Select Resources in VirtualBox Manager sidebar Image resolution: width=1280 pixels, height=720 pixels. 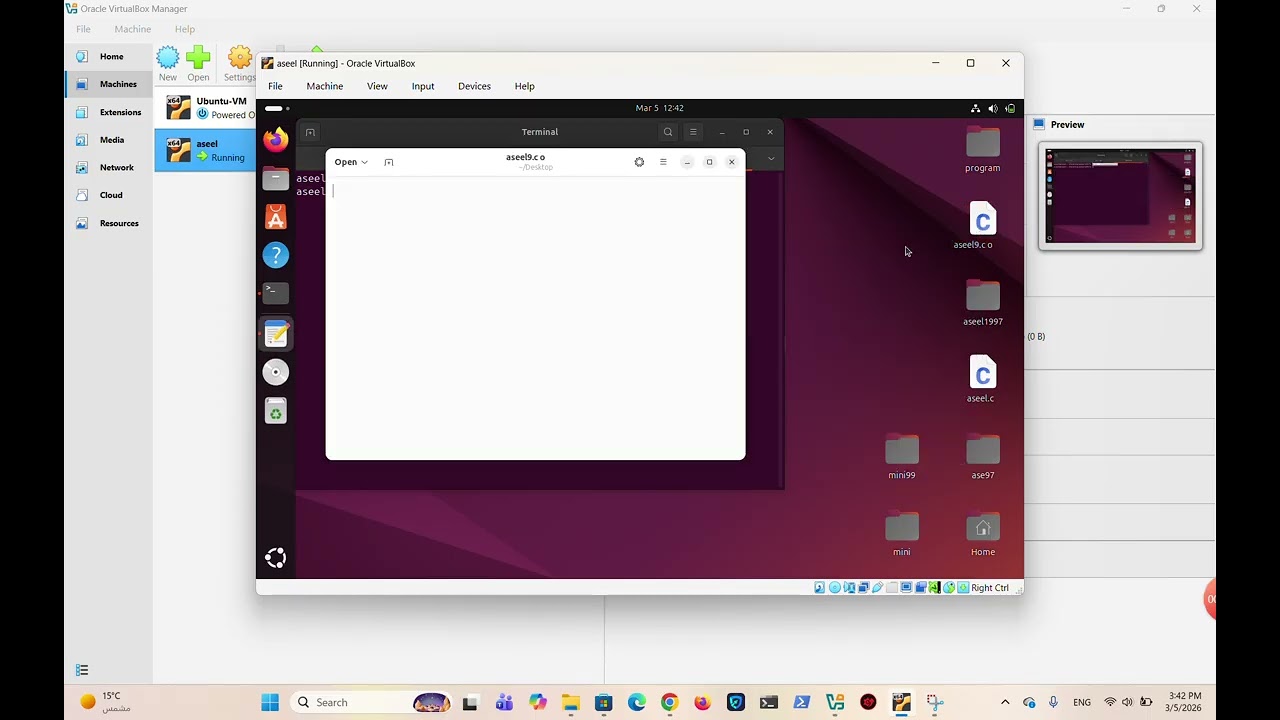click(109, 223)
